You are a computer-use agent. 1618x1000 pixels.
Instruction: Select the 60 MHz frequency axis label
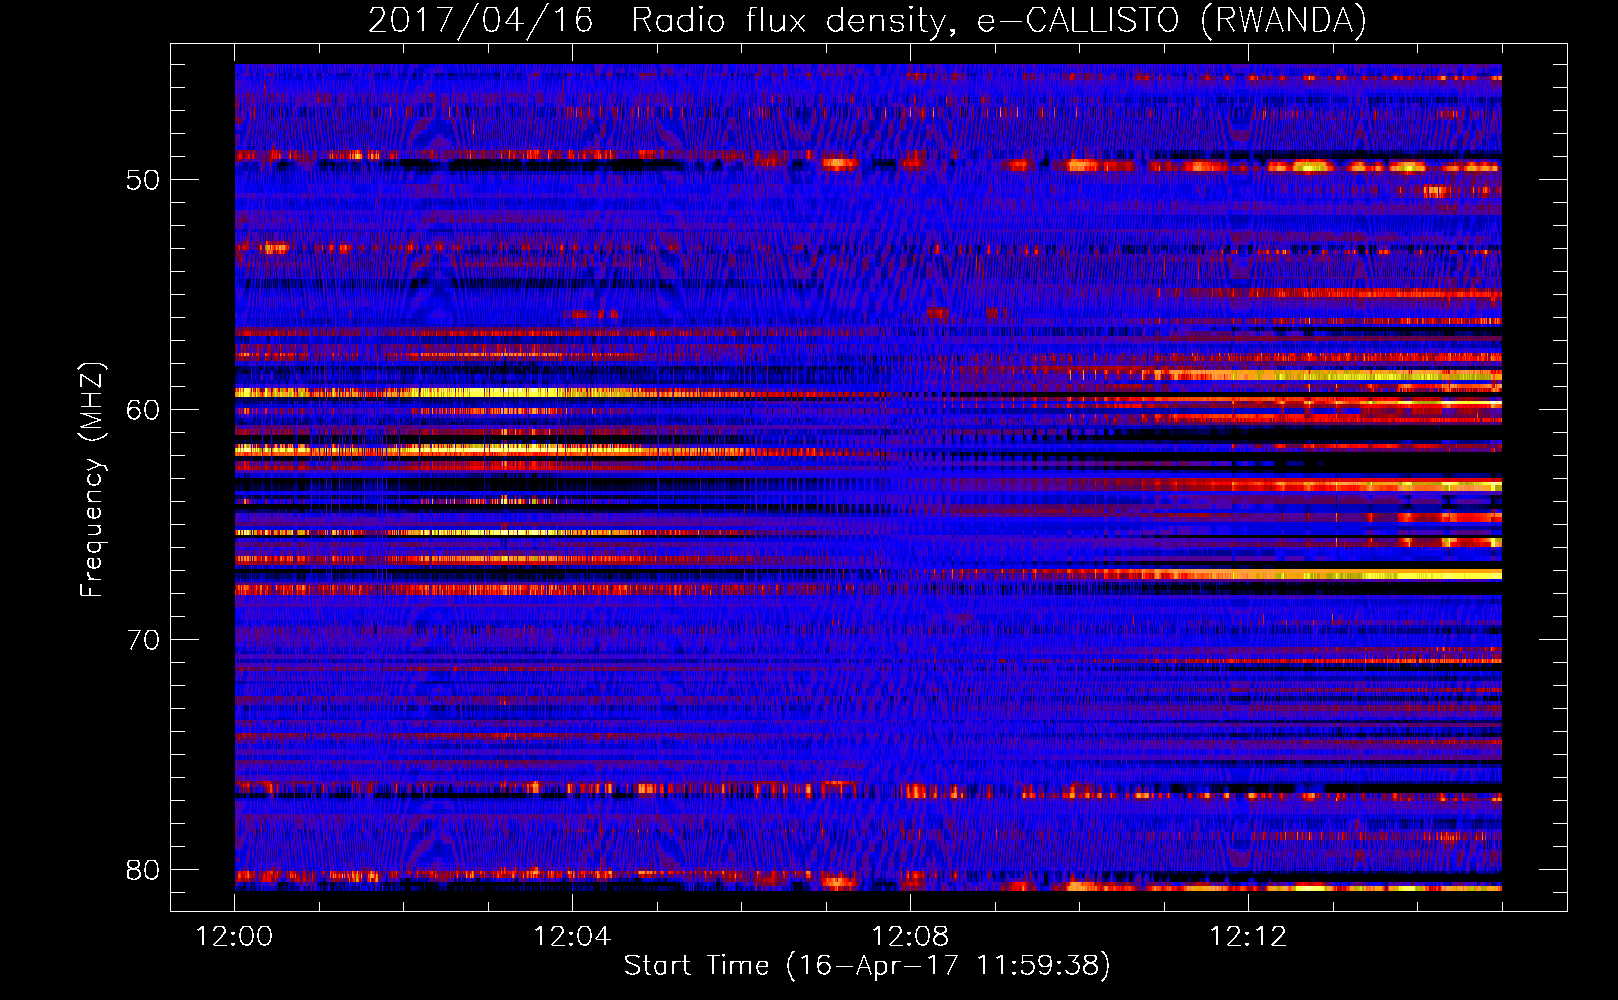(x=143, y=410)
